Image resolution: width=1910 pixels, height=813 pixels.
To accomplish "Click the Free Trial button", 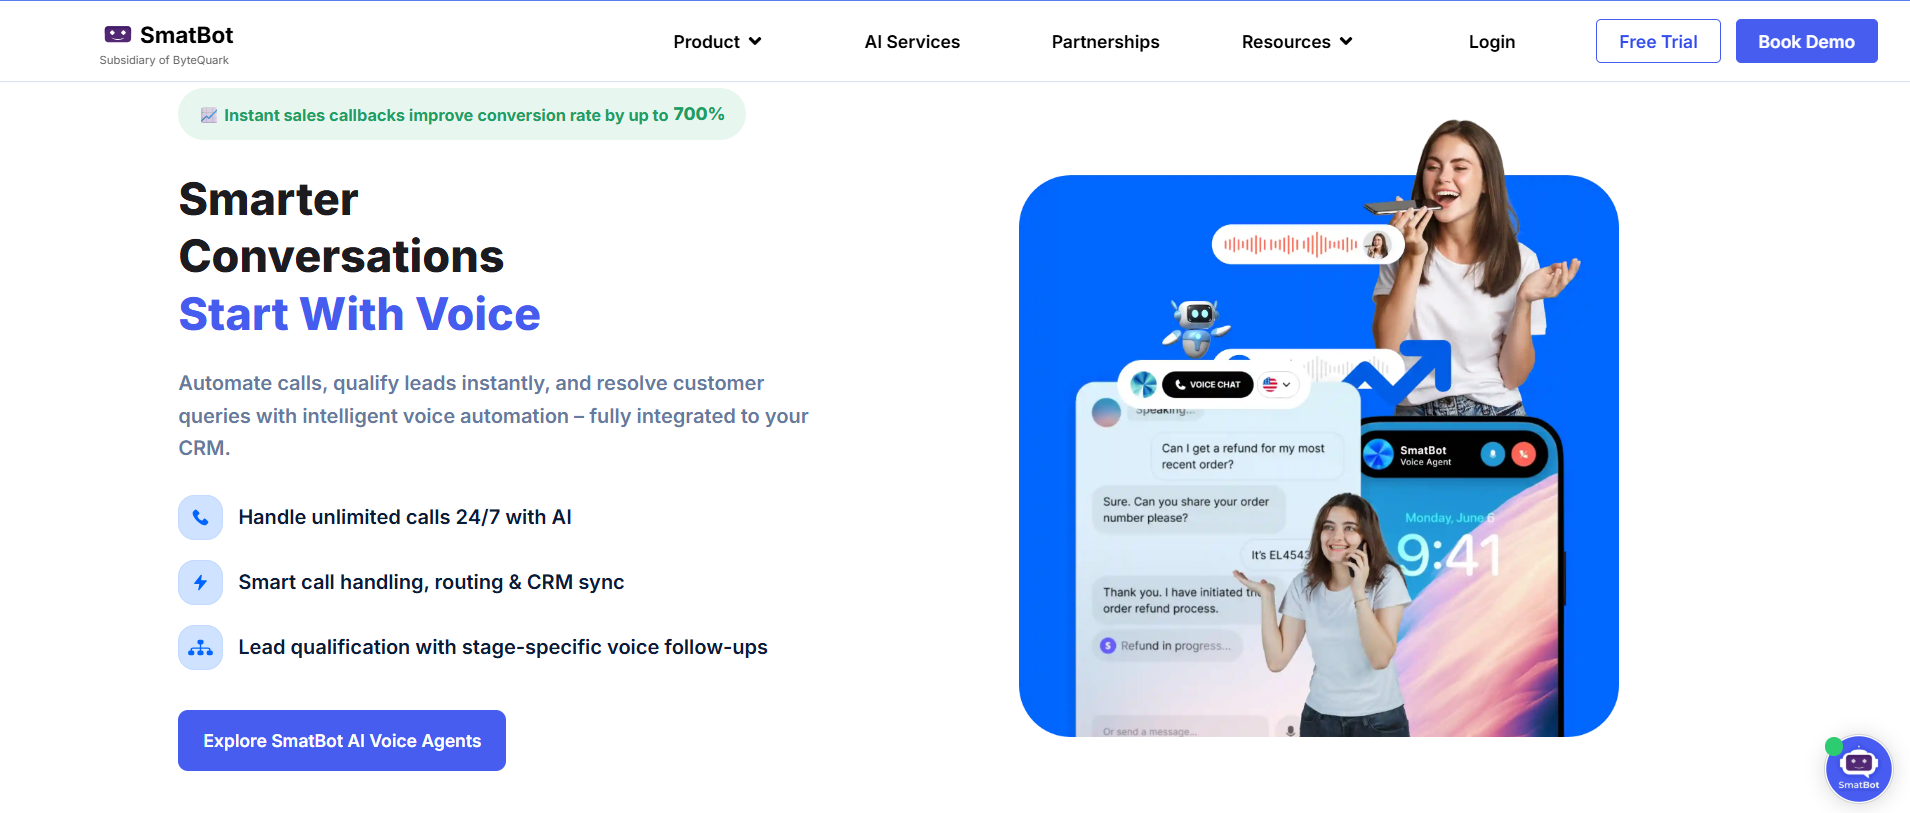I will 1658,41.
